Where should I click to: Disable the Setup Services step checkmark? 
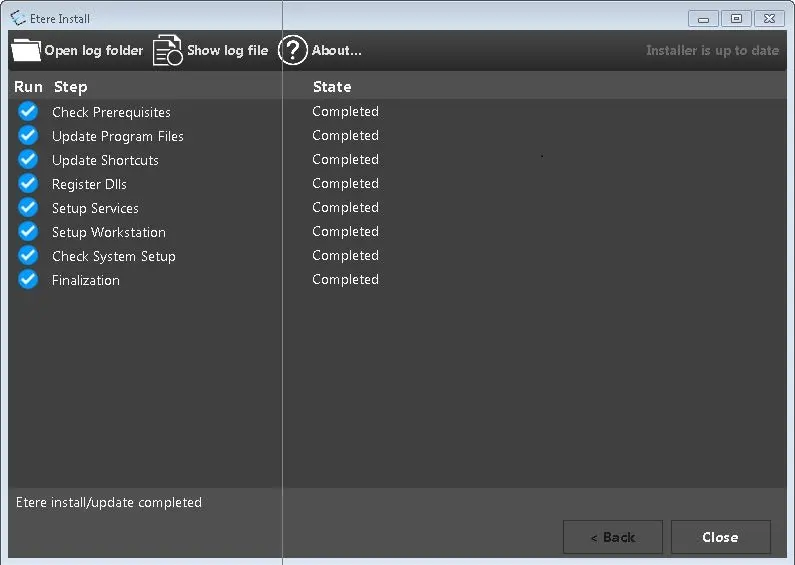[x=28, y=208]
